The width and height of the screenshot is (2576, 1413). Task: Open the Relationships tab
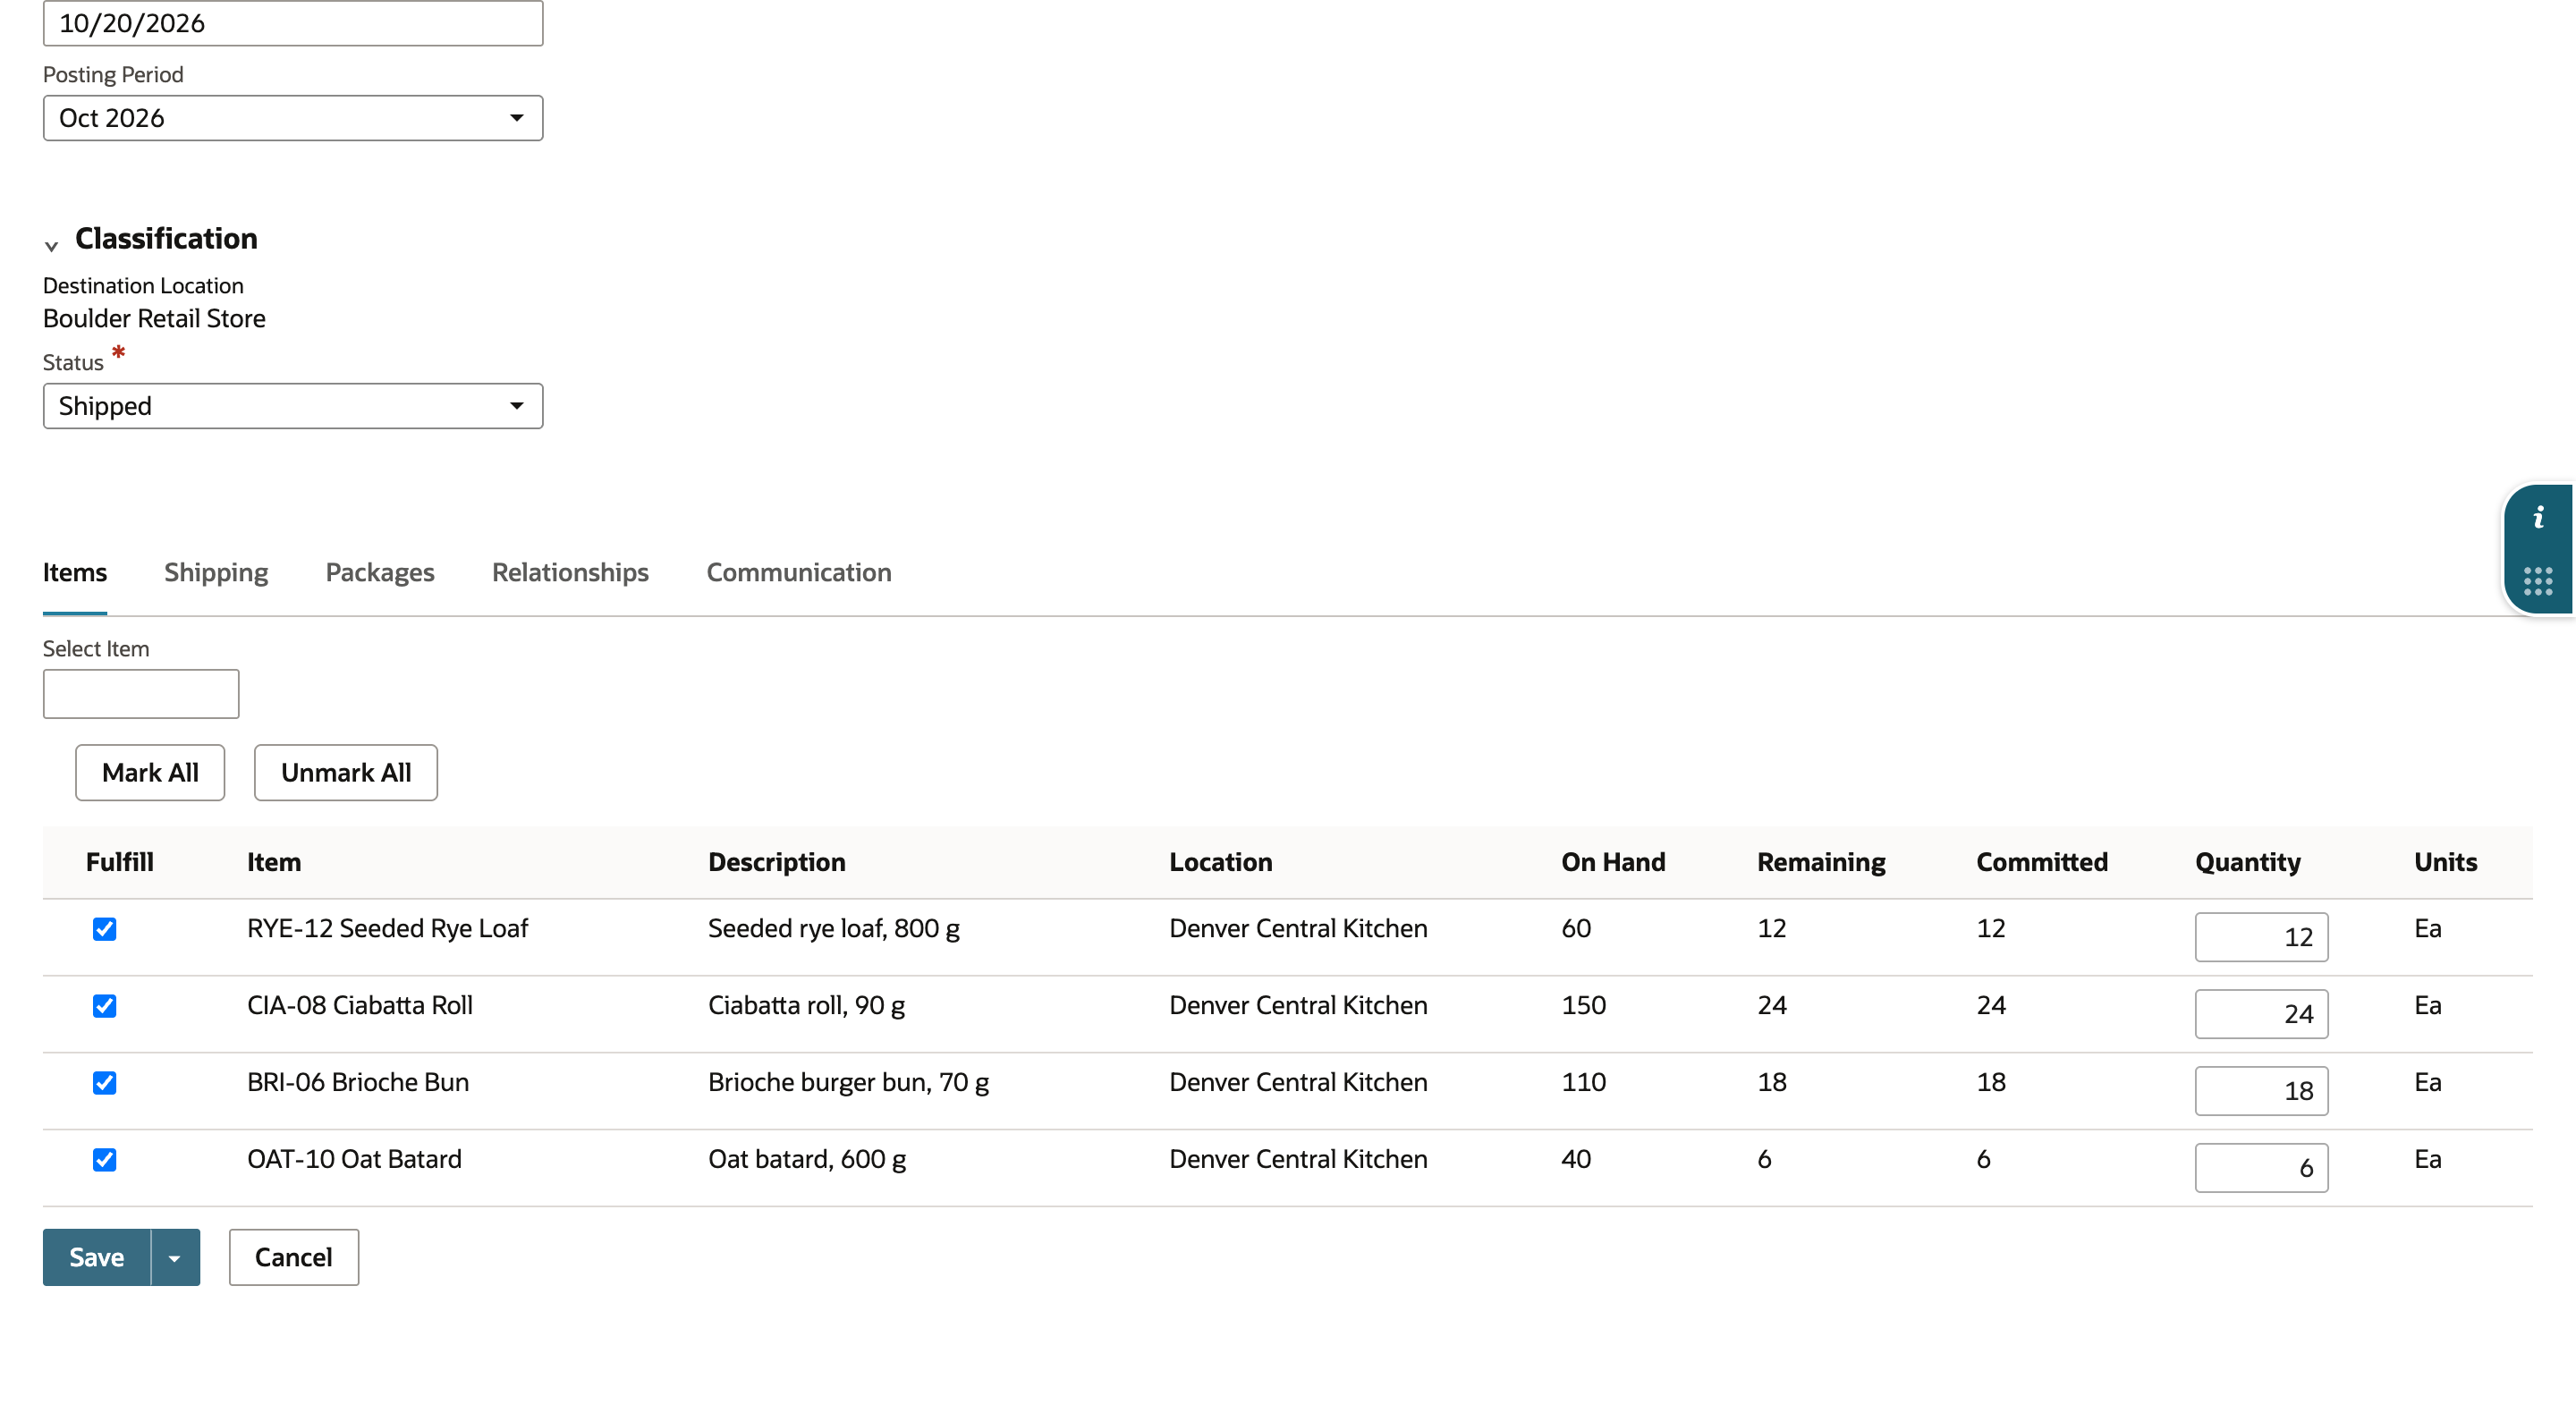(570, 573)
